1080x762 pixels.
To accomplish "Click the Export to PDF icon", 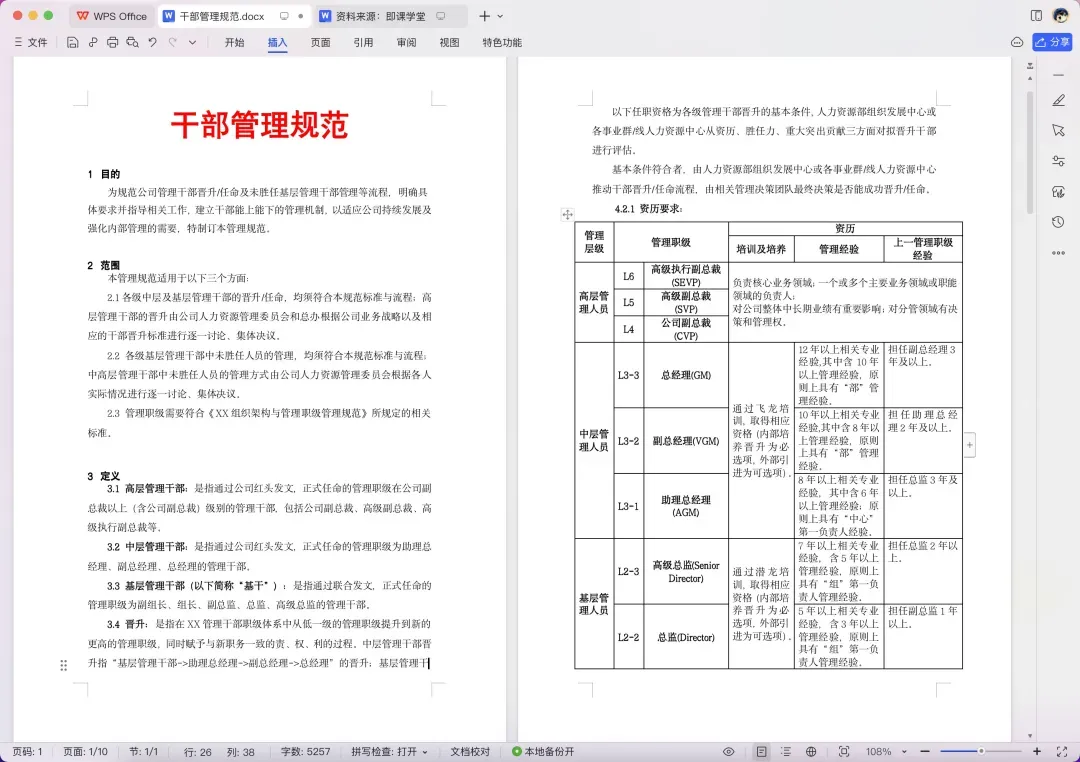I will [x=92, y=42].
